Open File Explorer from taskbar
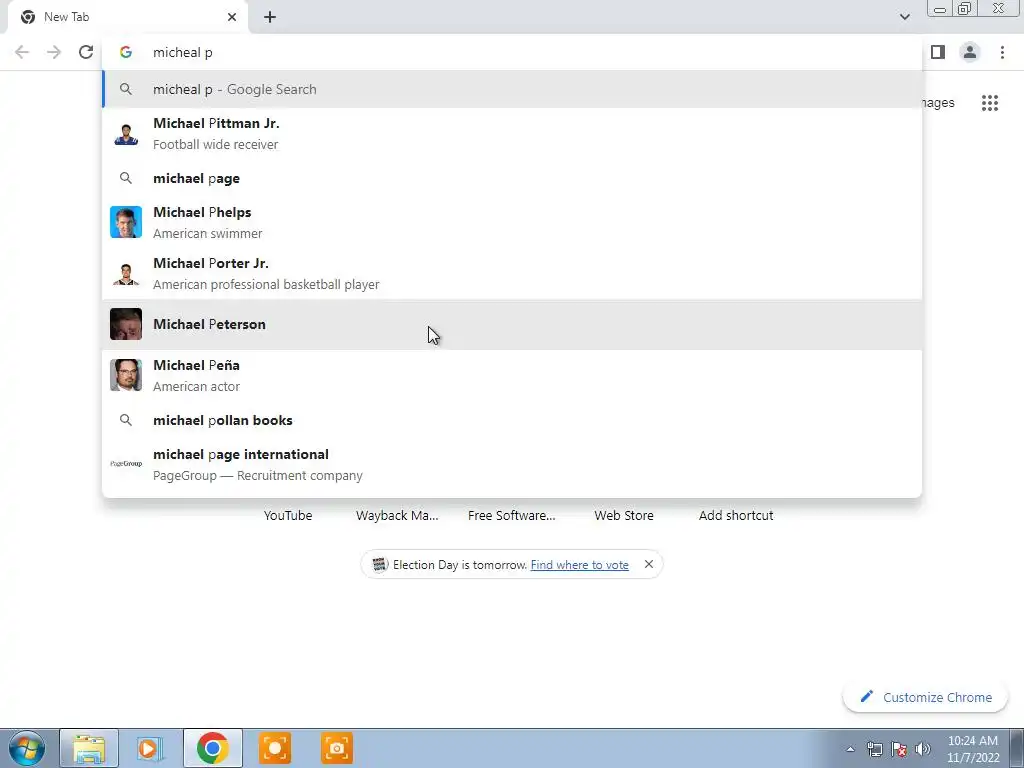1024x768 pixels. coord(89,748)
